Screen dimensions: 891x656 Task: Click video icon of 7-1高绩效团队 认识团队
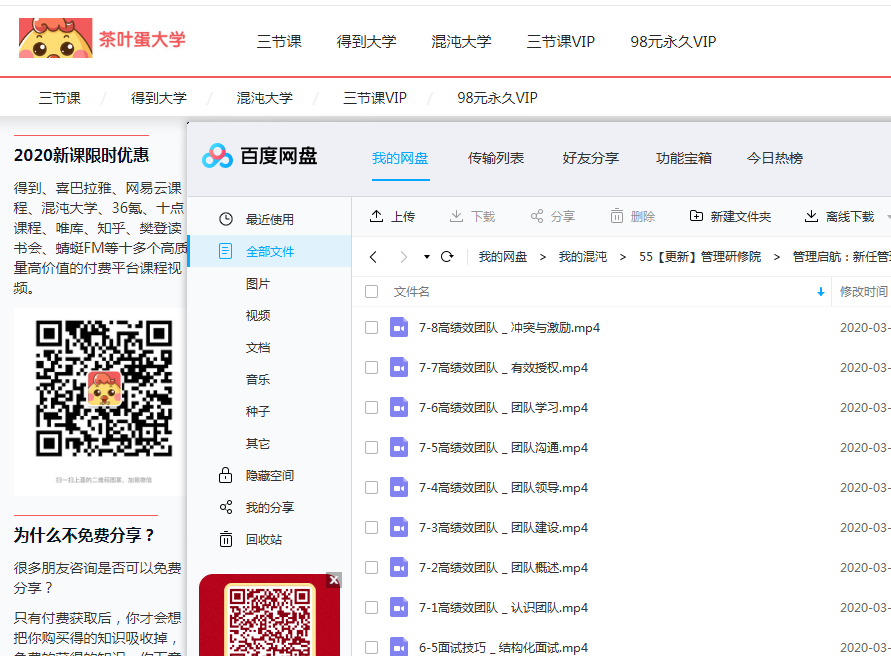point(399,607)
